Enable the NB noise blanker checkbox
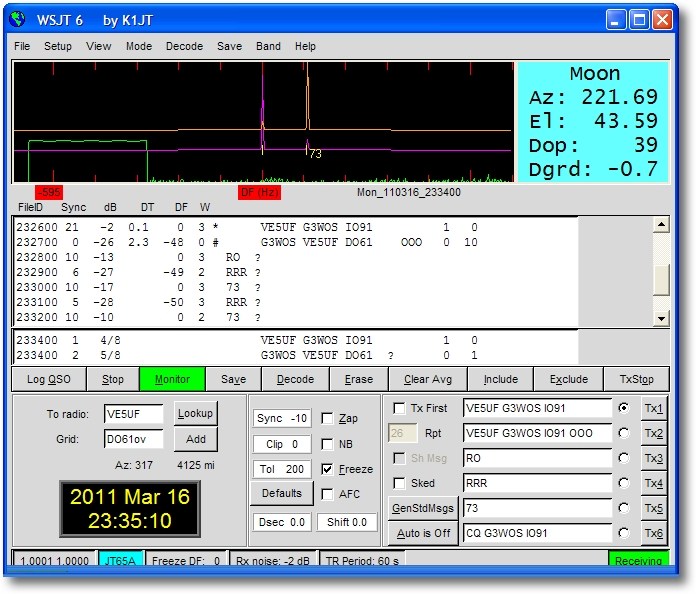Viewport: 696px width, 594px height. [x=328, y=444]
